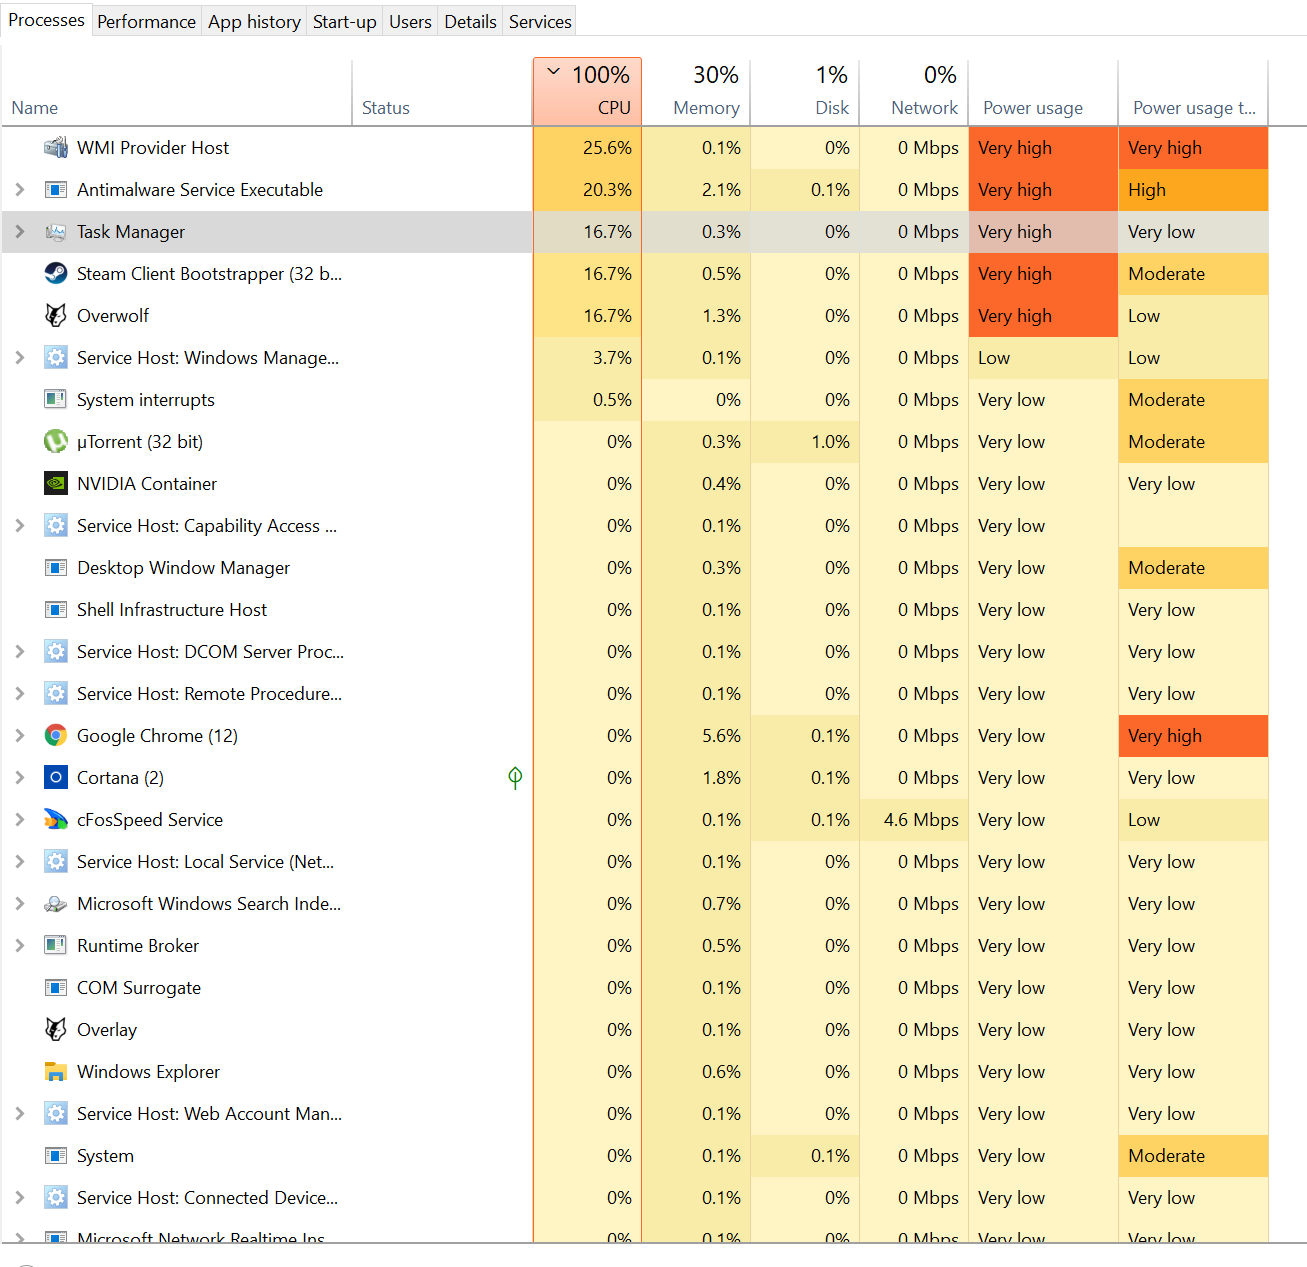Viewport: 1307px width, 1267px height.
Task: Open the Users tab
Action: (410, 22)
